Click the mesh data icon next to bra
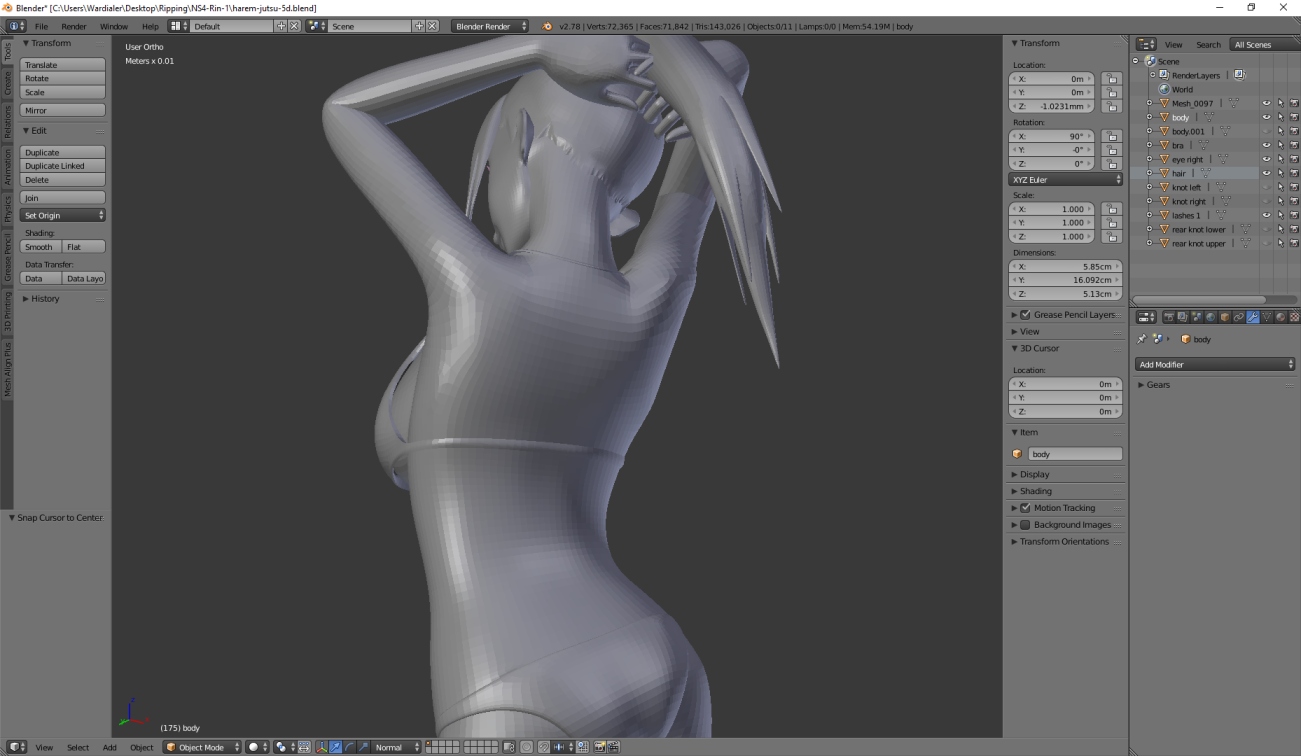 click(1206, 145)
